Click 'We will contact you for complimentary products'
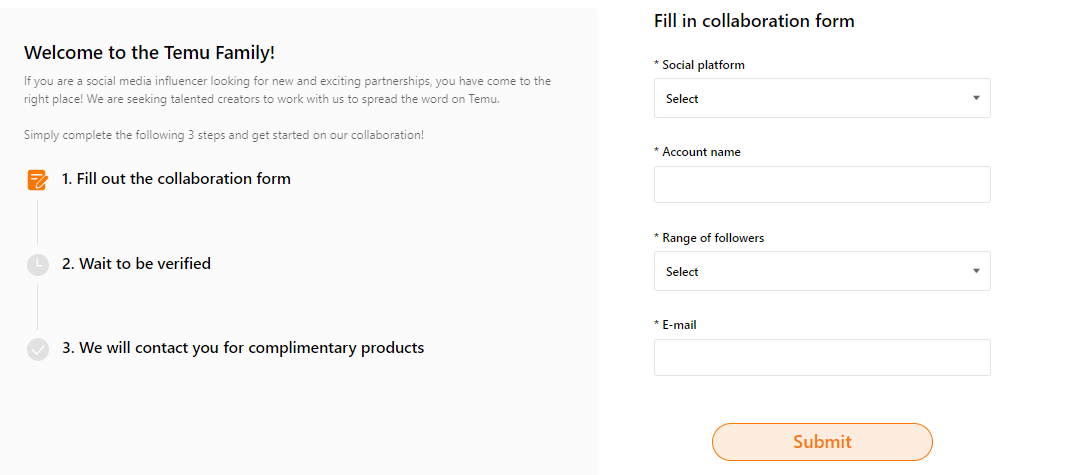Image resolution: width=1072 pixels, height=475 pixels. pyautogui.click(x=243, y=348)
